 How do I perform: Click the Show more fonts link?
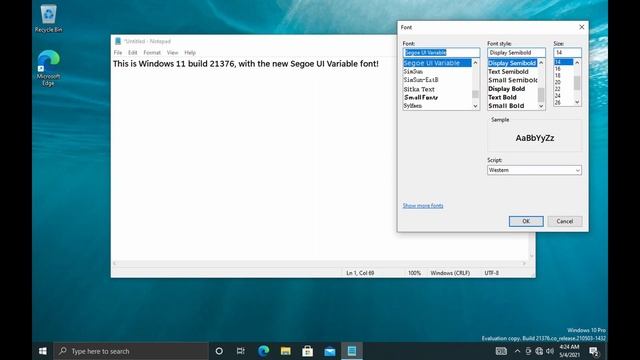(x=423, y=205)
